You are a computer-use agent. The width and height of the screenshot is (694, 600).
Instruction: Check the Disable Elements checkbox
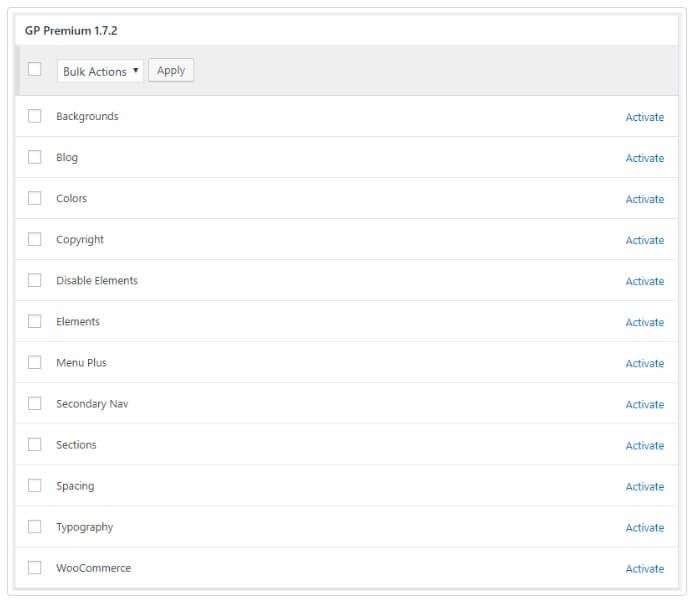pyautogui.click(x=35, y=280)
